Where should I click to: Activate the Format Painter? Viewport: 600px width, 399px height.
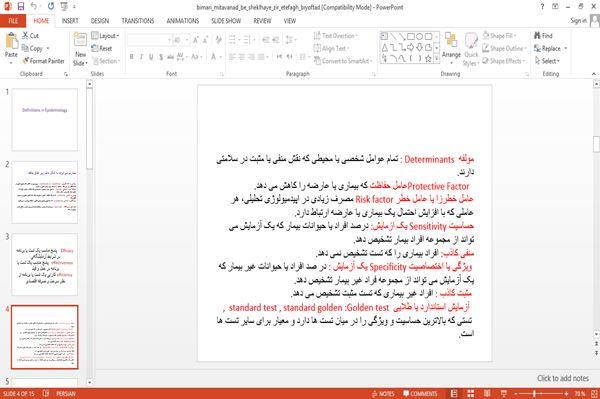(43, 61)
